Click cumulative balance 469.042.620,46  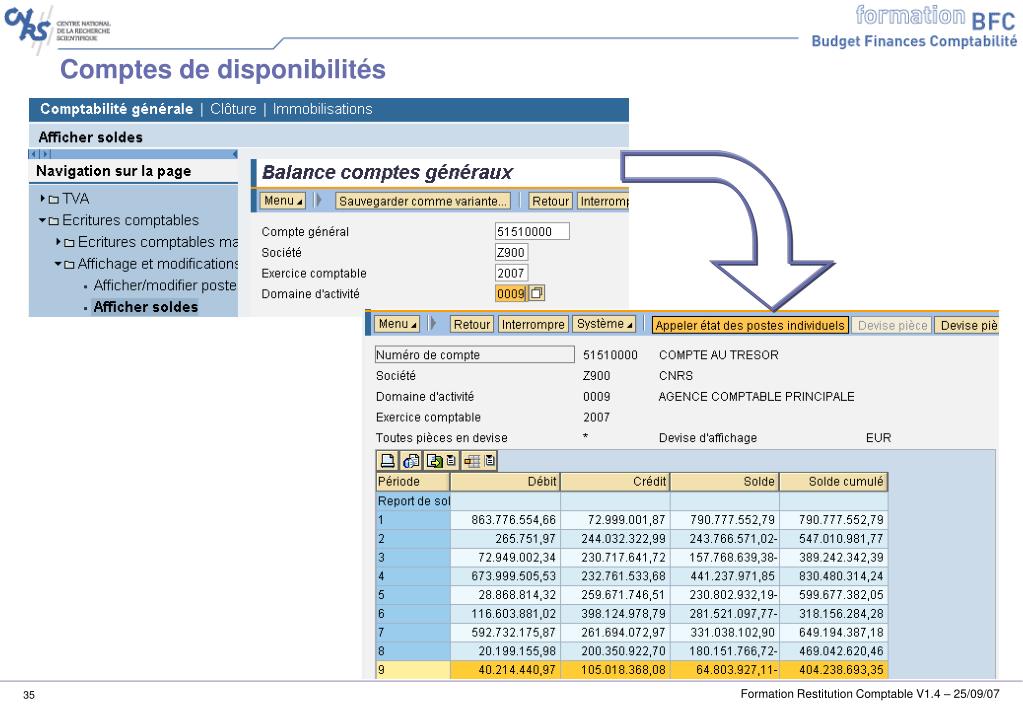pos(841,651)
